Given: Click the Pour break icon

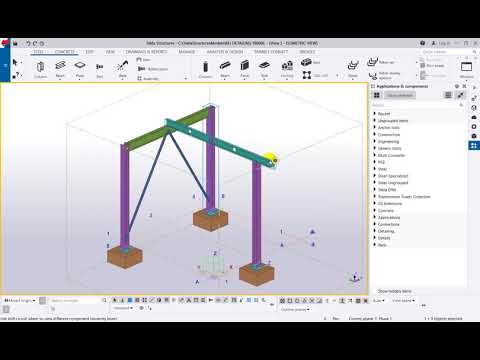Looking at the screenshot, I should (423, 66).
